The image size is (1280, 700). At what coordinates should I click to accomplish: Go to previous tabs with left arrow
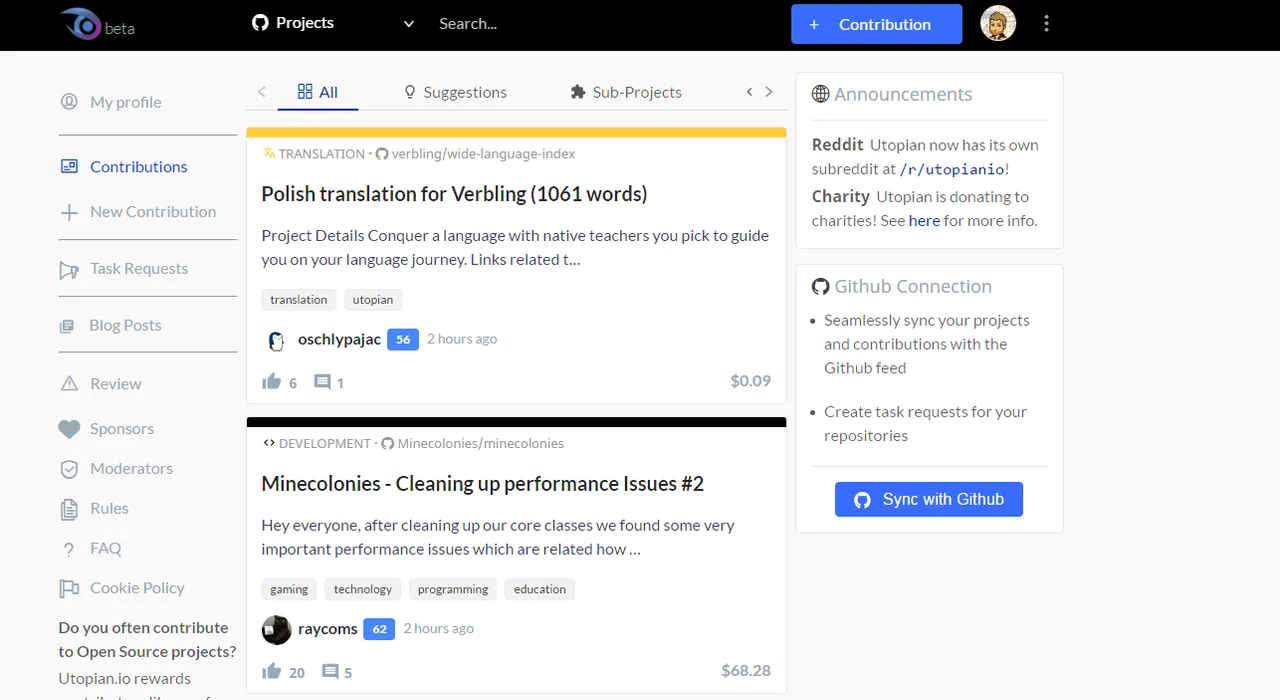point(262,92)
